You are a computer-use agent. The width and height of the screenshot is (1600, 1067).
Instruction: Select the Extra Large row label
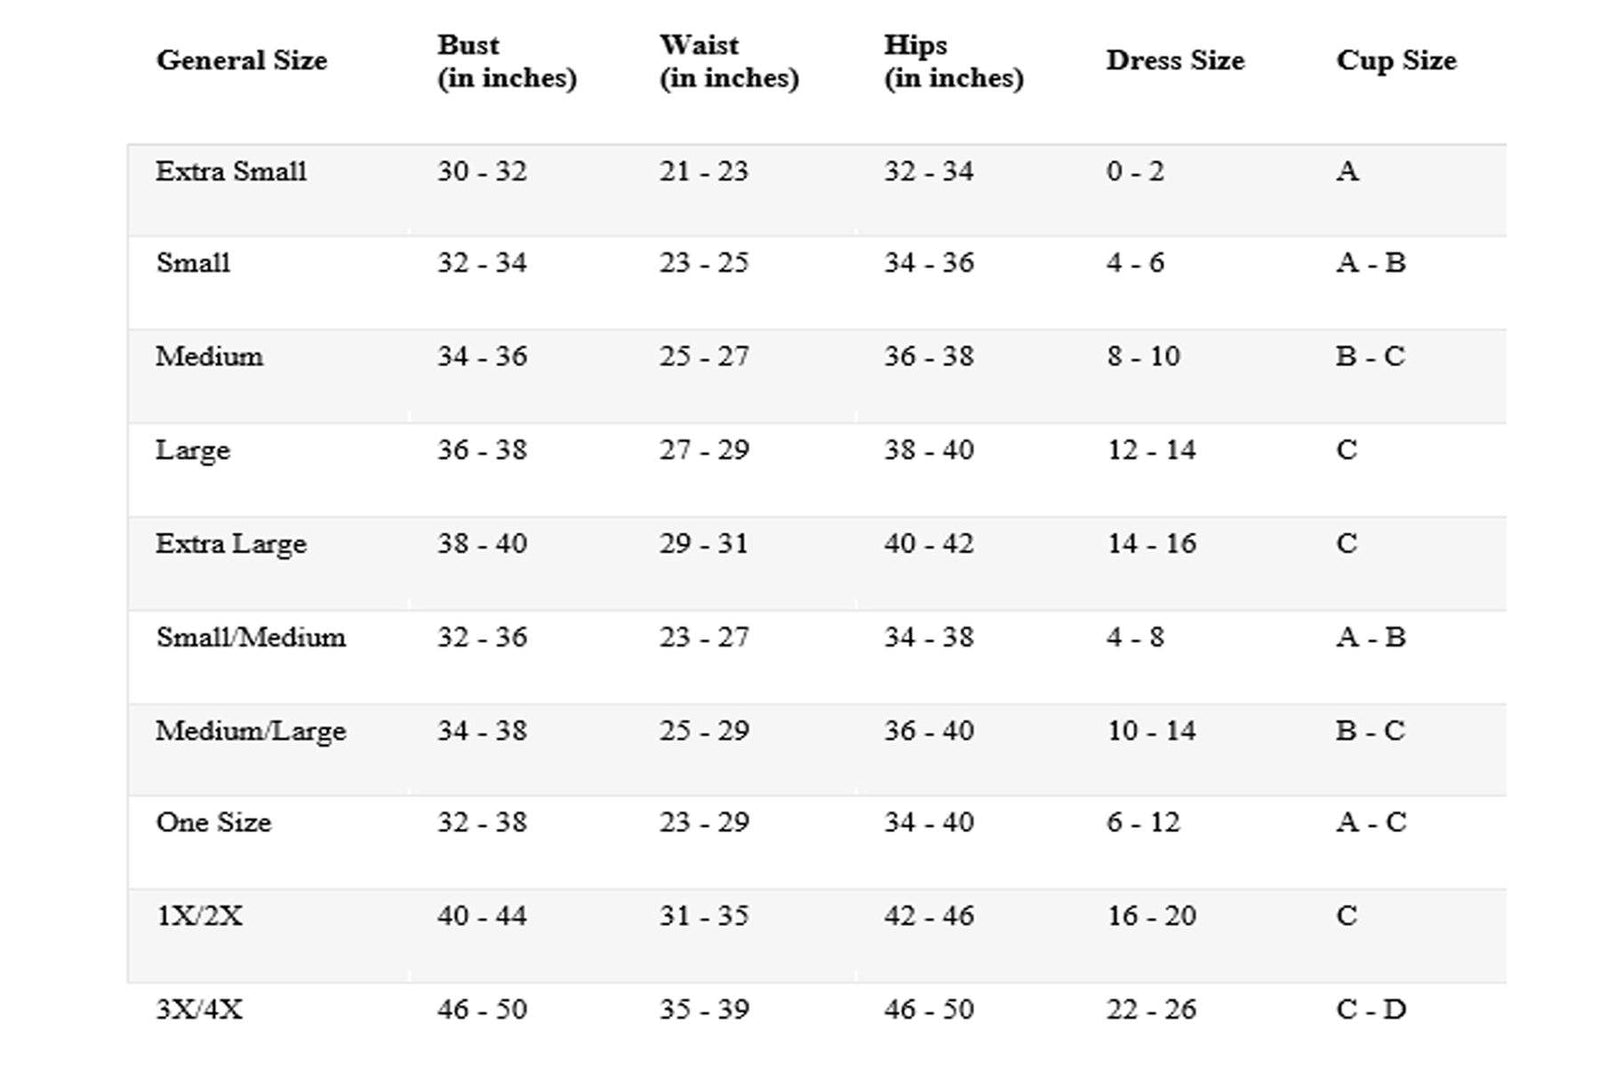tap(231, 545)
